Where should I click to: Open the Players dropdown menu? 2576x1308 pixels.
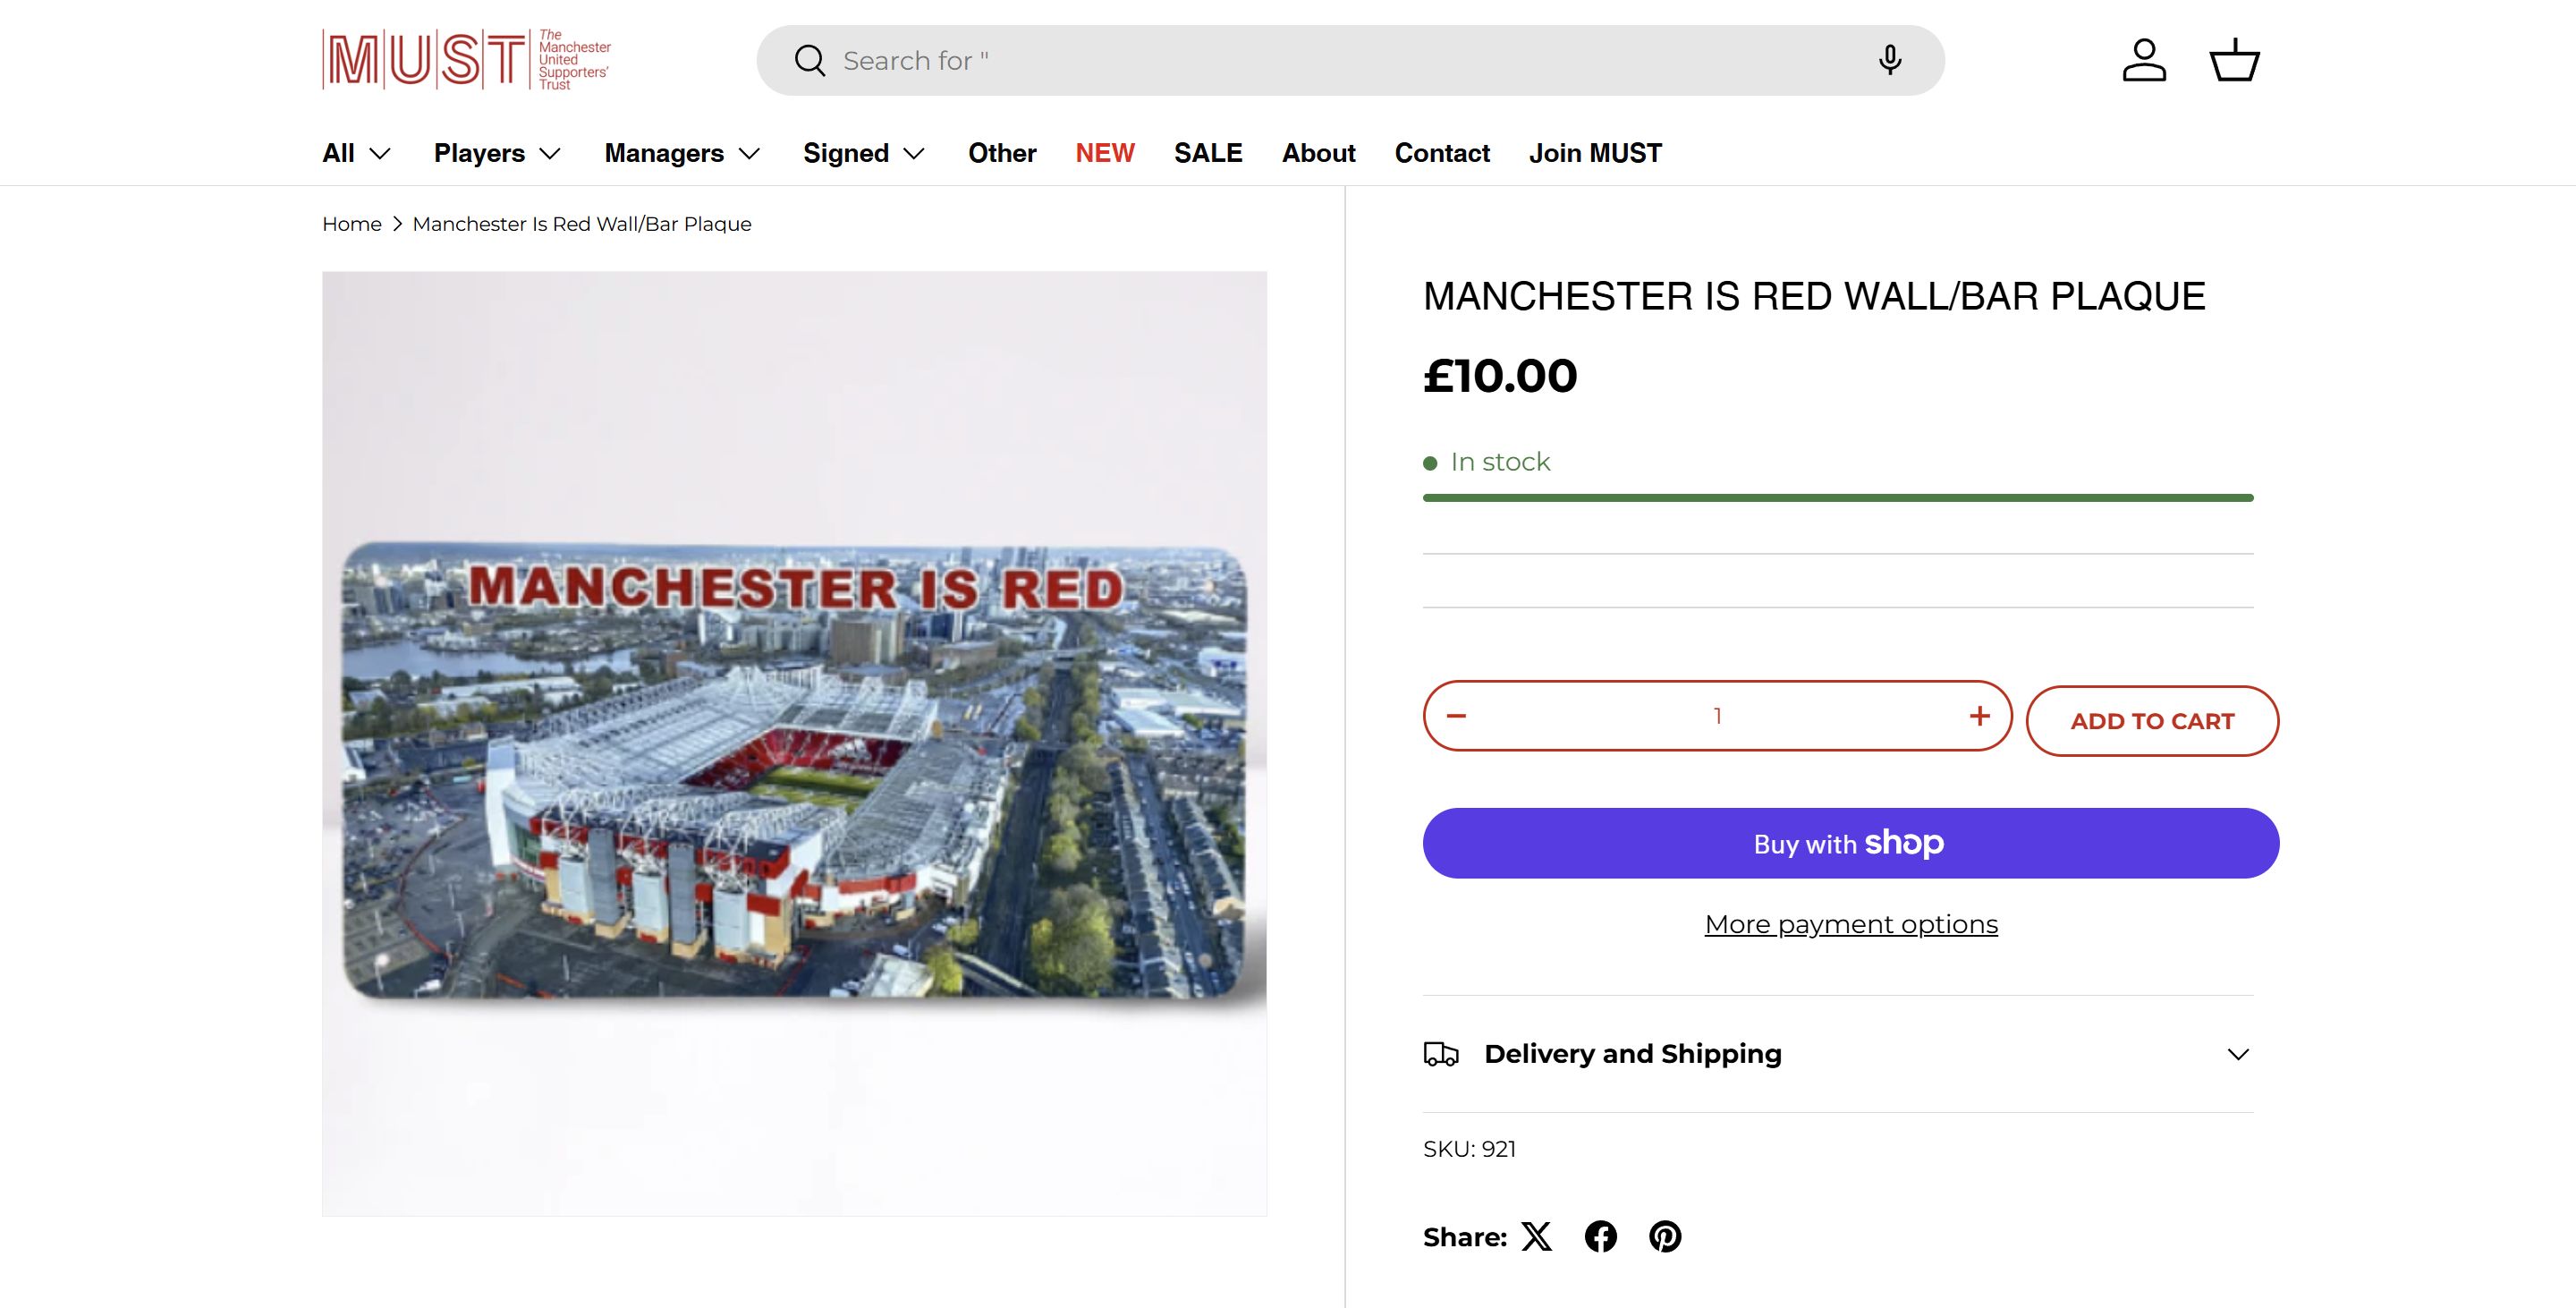coord(497,153)
